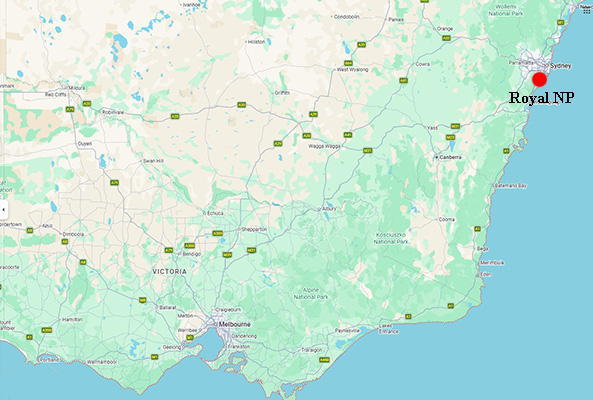Click the Geelong town label
Image resolution: width=593 pixels, height=400 pixels.
172,347
